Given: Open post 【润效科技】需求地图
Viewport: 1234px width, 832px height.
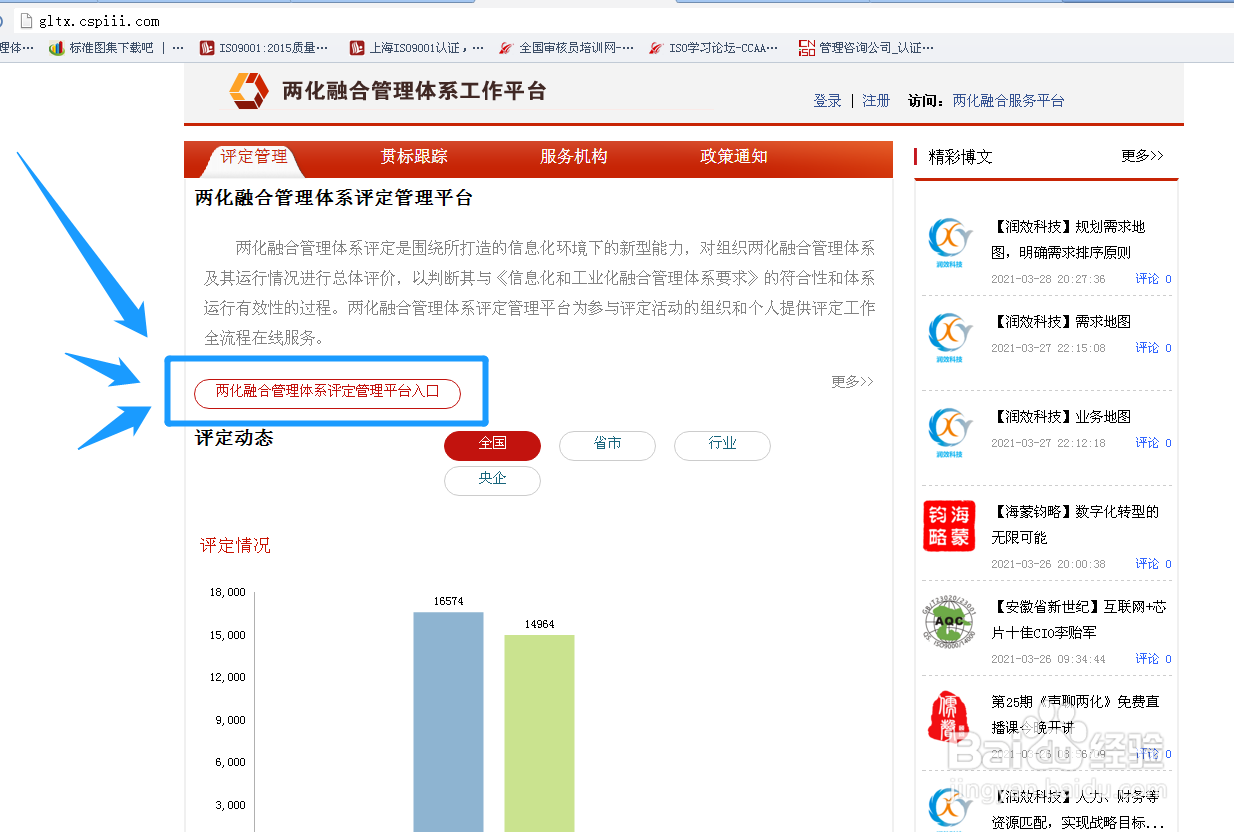Looking at the screenshot, I should [1061, 322].
